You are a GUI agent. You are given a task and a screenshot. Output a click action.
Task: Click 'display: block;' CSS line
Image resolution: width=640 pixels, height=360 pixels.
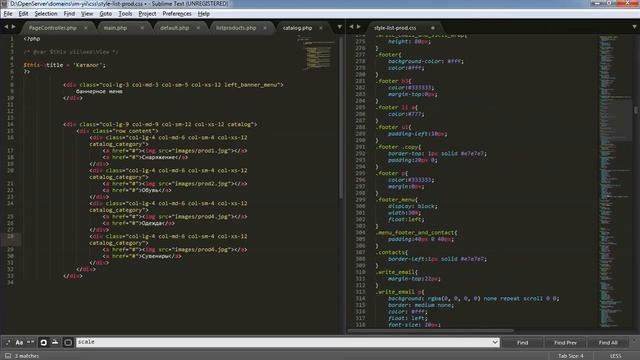click(412, 206)
